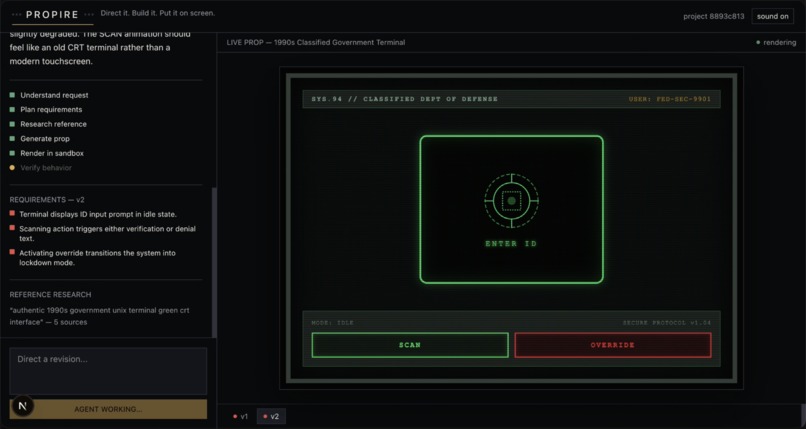
Task: Click the SECURE PROTOCOL v1.04 text
Action: click(667, 323)
